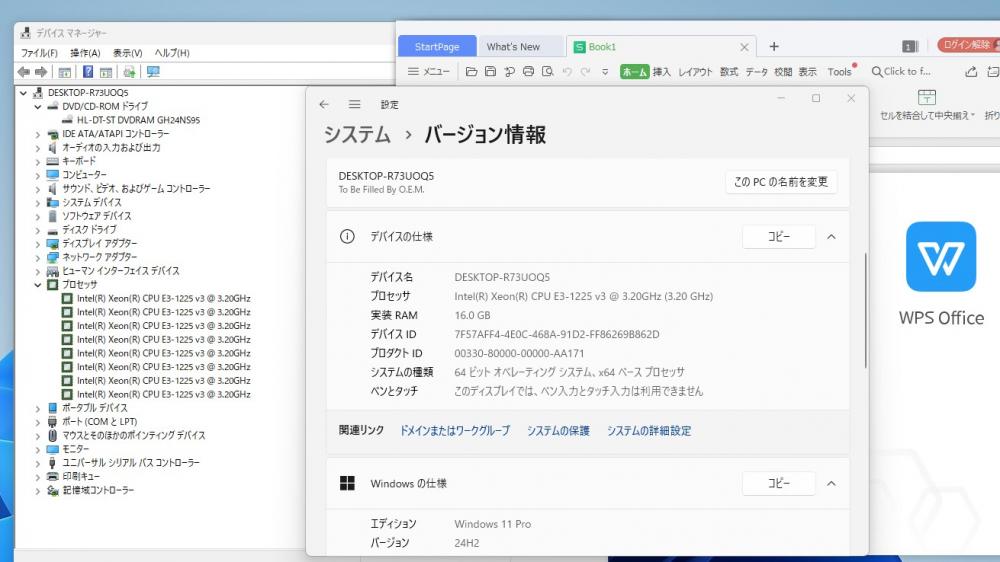Expand the キーボード tree node
The height and width of the screenshot is (562, 1000).
click(x=38, y=162)
